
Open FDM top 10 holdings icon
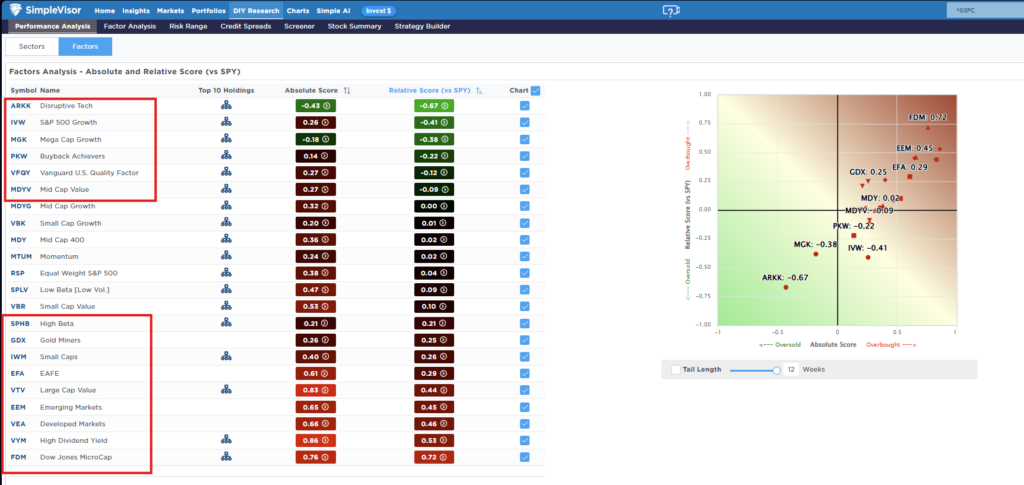[x=226, y=457]
